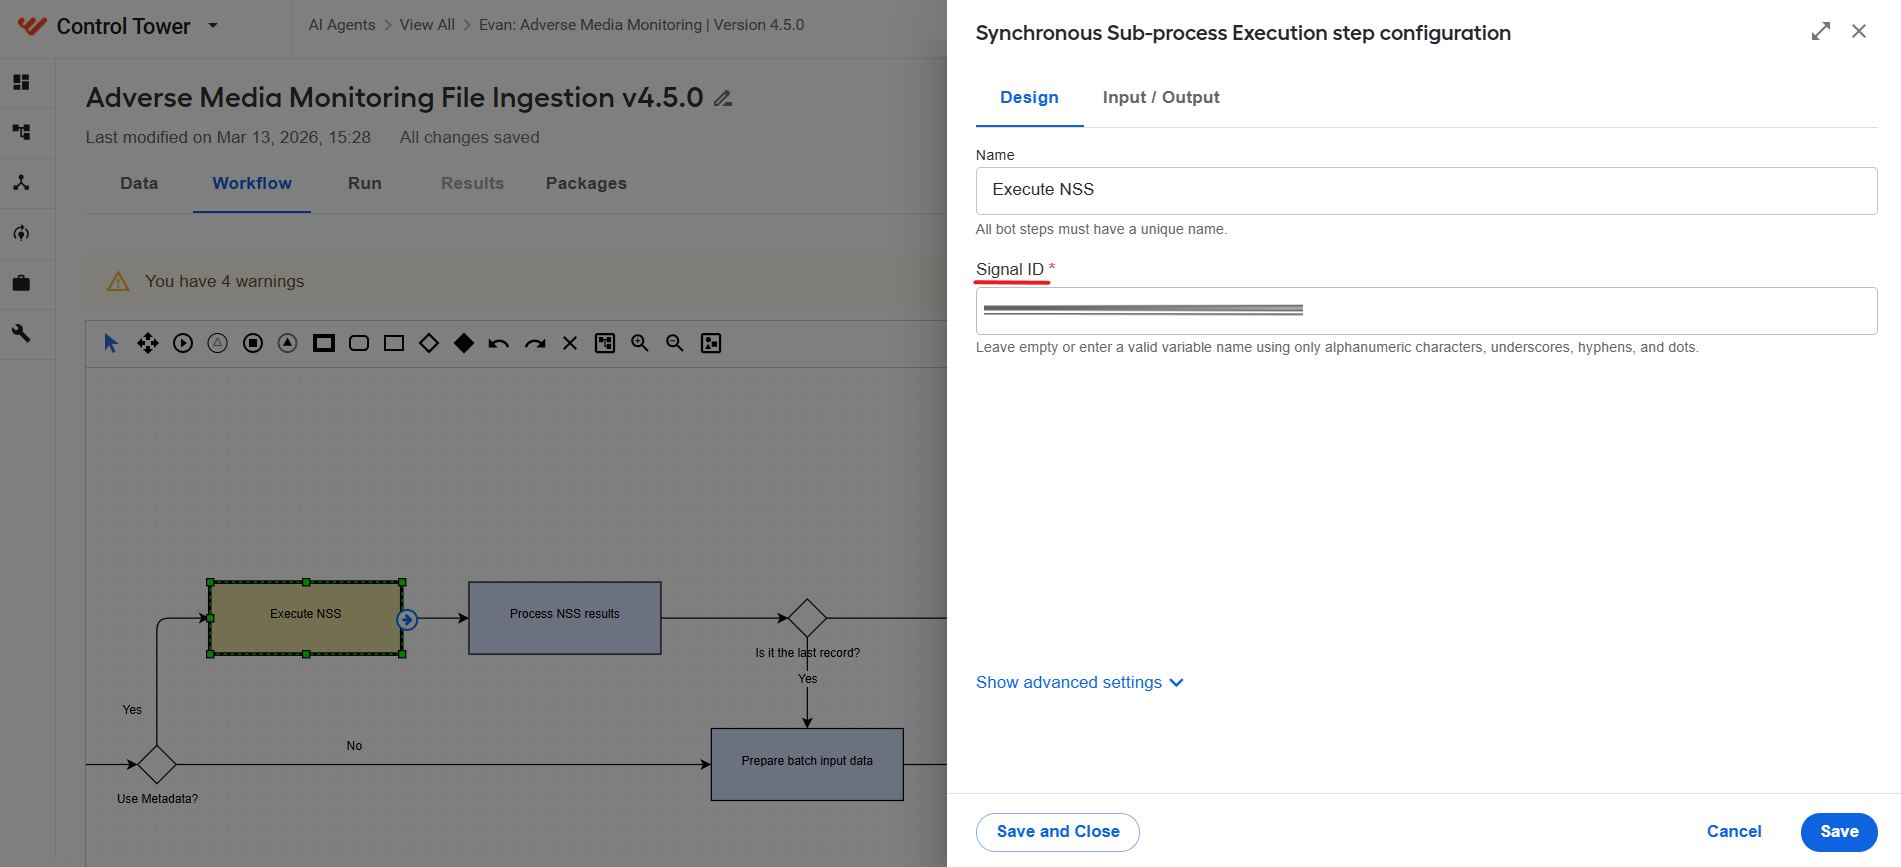Select the Prepare batch input data node
This screenshot has height=867, width=1901.
(x=807, y=764)
